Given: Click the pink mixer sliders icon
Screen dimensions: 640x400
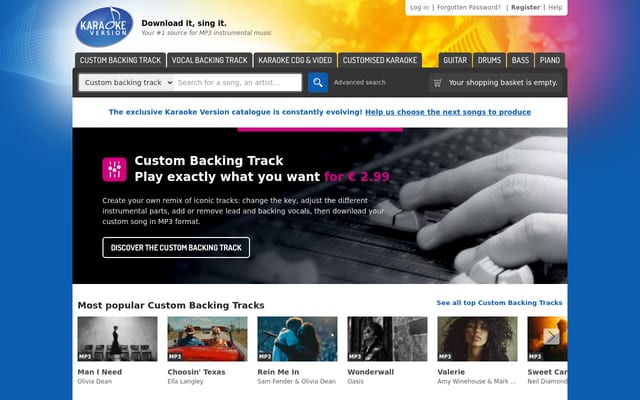Looking at the screenshot, I should (114, 169).
